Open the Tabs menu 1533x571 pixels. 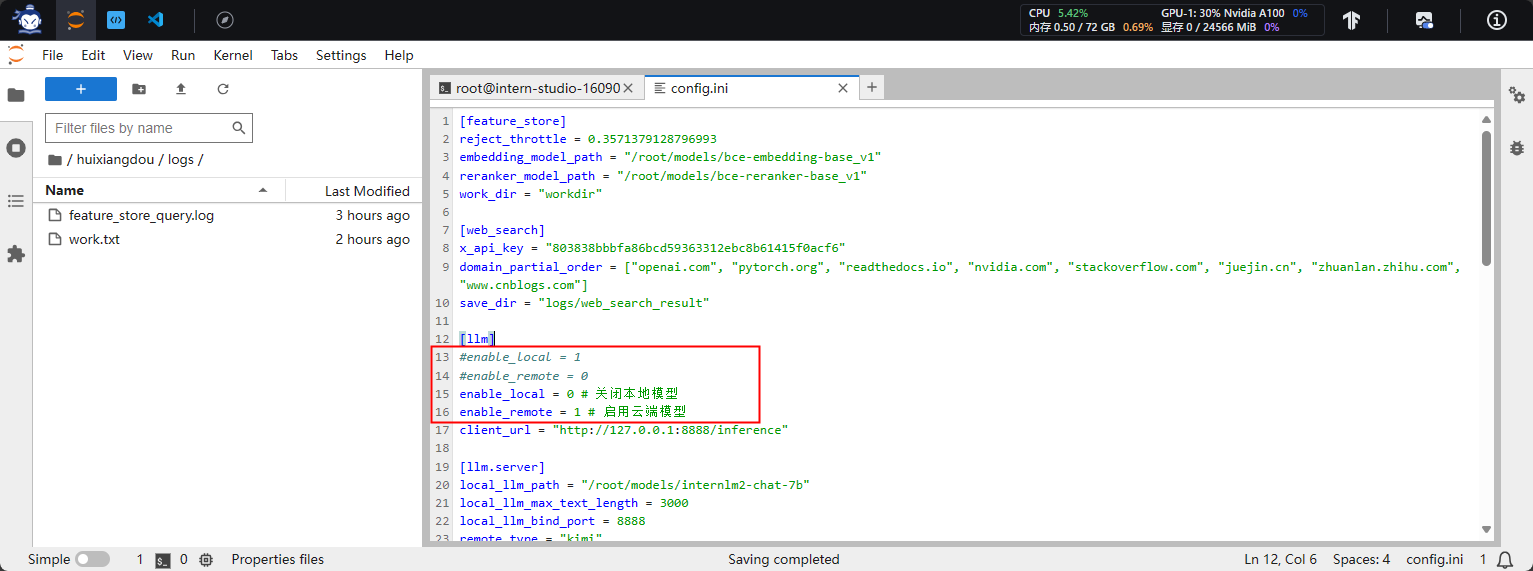click(x=284, y=55)
